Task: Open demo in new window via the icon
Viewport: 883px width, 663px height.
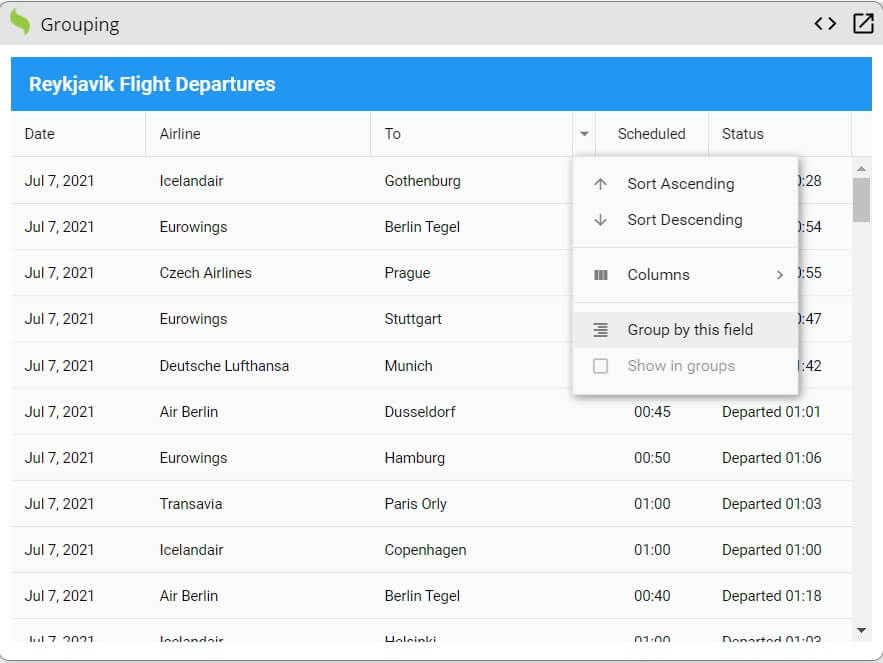Action: tap(861, 22)
